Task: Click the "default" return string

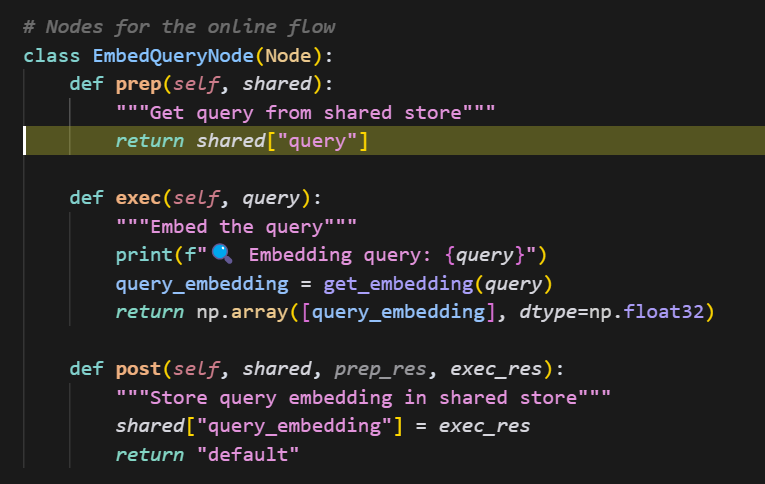Action: click(248, 455)
